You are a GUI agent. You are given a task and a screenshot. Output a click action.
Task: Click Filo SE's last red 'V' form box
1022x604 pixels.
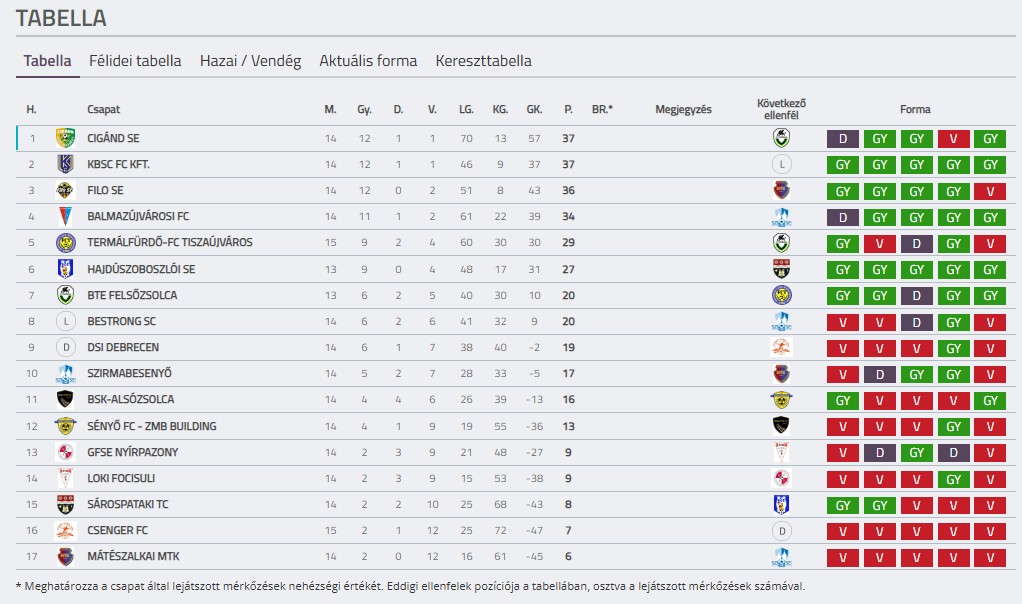[990, 191]
